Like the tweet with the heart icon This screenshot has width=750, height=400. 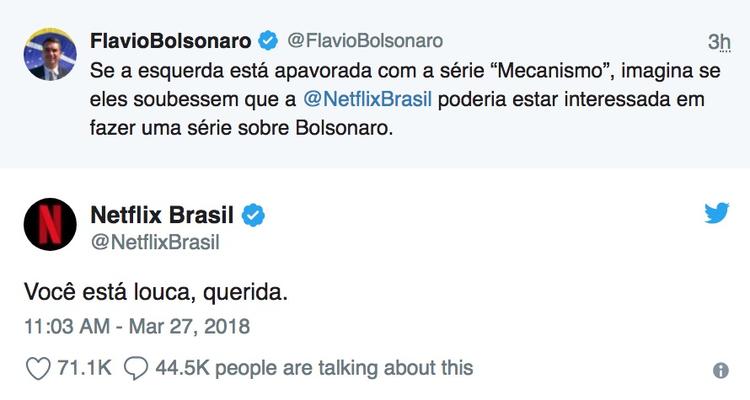coord(37,369)
